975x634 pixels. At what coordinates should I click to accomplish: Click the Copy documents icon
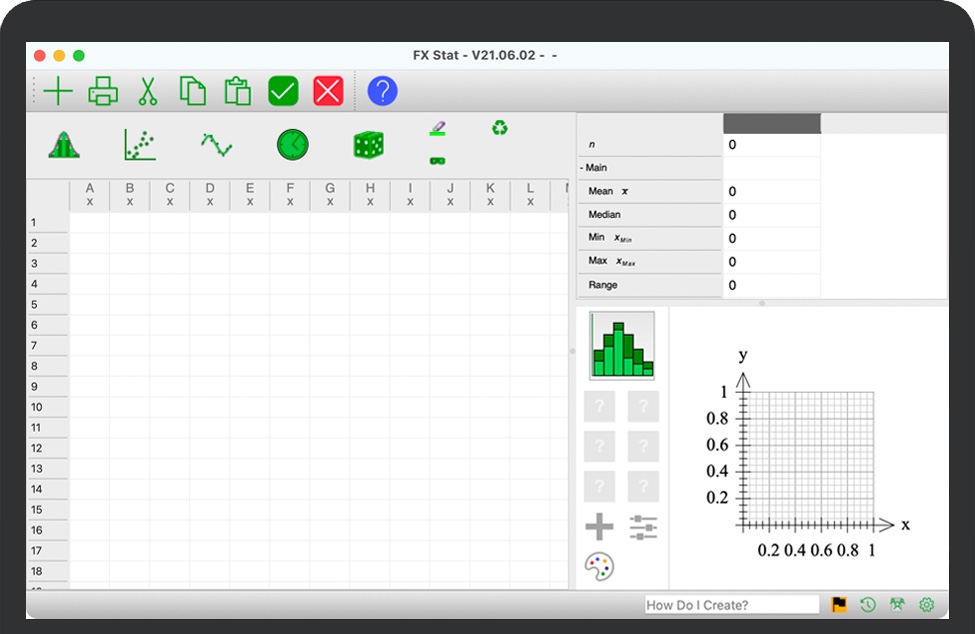pos(193,91)
